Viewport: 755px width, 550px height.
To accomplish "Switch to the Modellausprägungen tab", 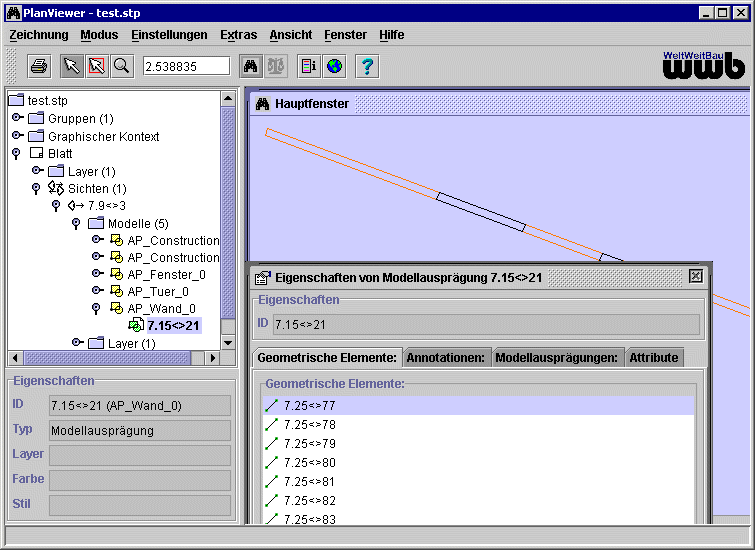I will point(556,358).
